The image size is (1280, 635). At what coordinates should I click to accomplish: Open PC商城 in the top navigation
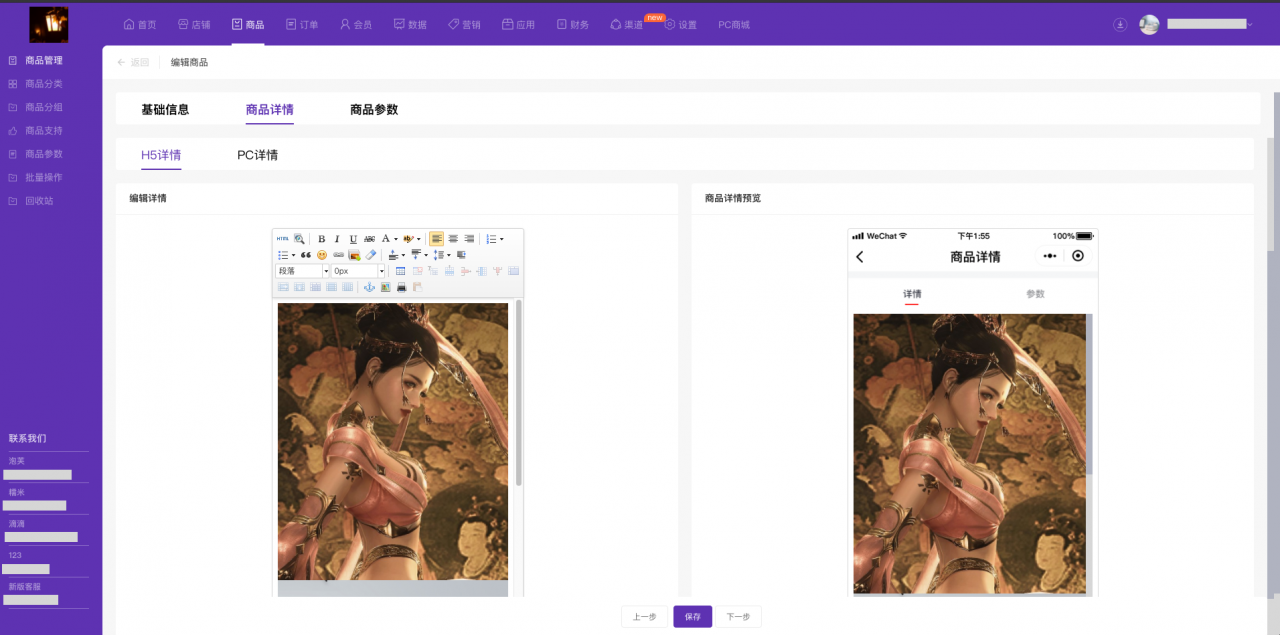tap(734, 24)
